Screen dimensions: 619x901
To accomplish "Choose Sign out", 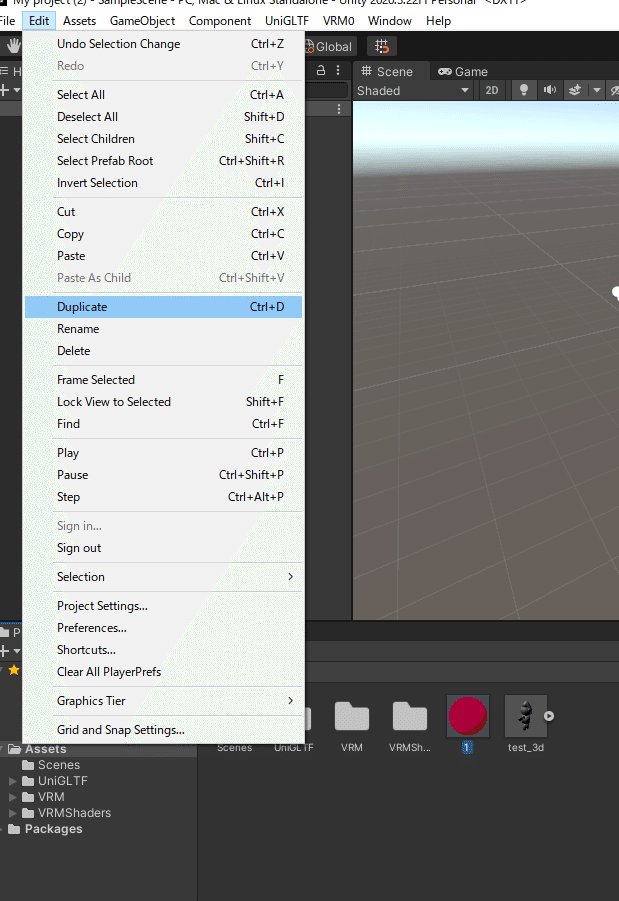I will 163,548.
